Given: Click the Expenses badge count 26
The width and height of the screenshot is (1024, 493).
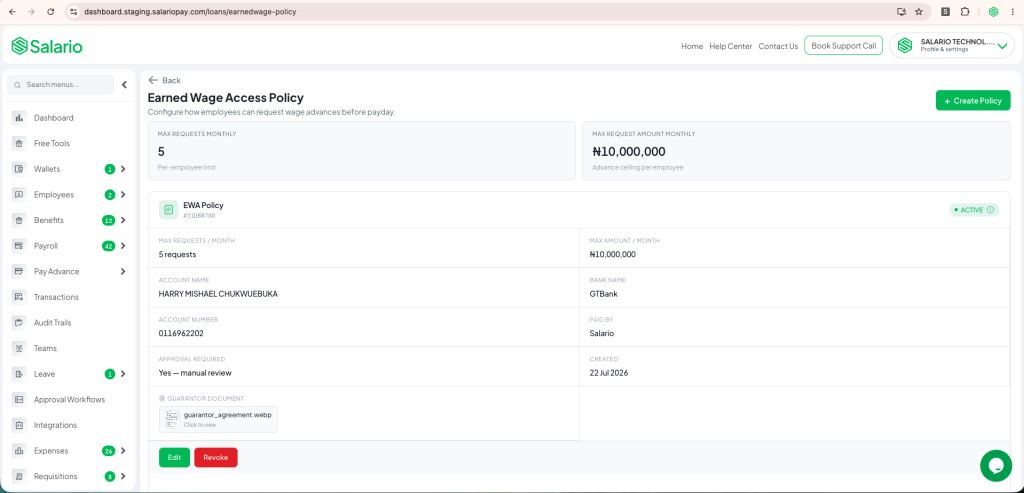Looking at the screenshot, I should click(x=108, y=451).
